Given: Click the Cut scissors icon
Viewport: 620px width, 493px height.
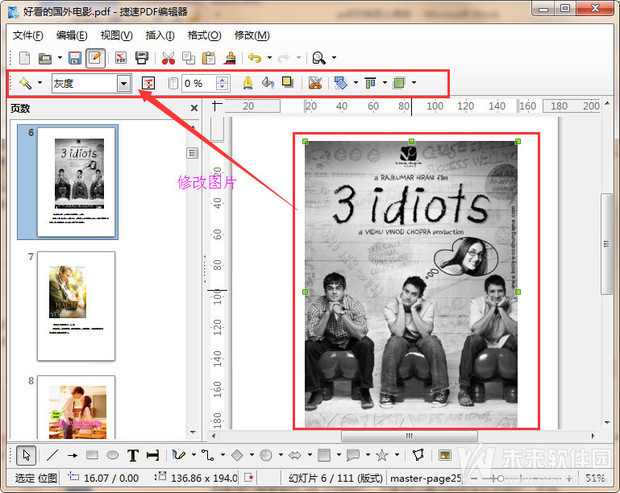Looking at the screenshot, I should (x=168, y=58).
